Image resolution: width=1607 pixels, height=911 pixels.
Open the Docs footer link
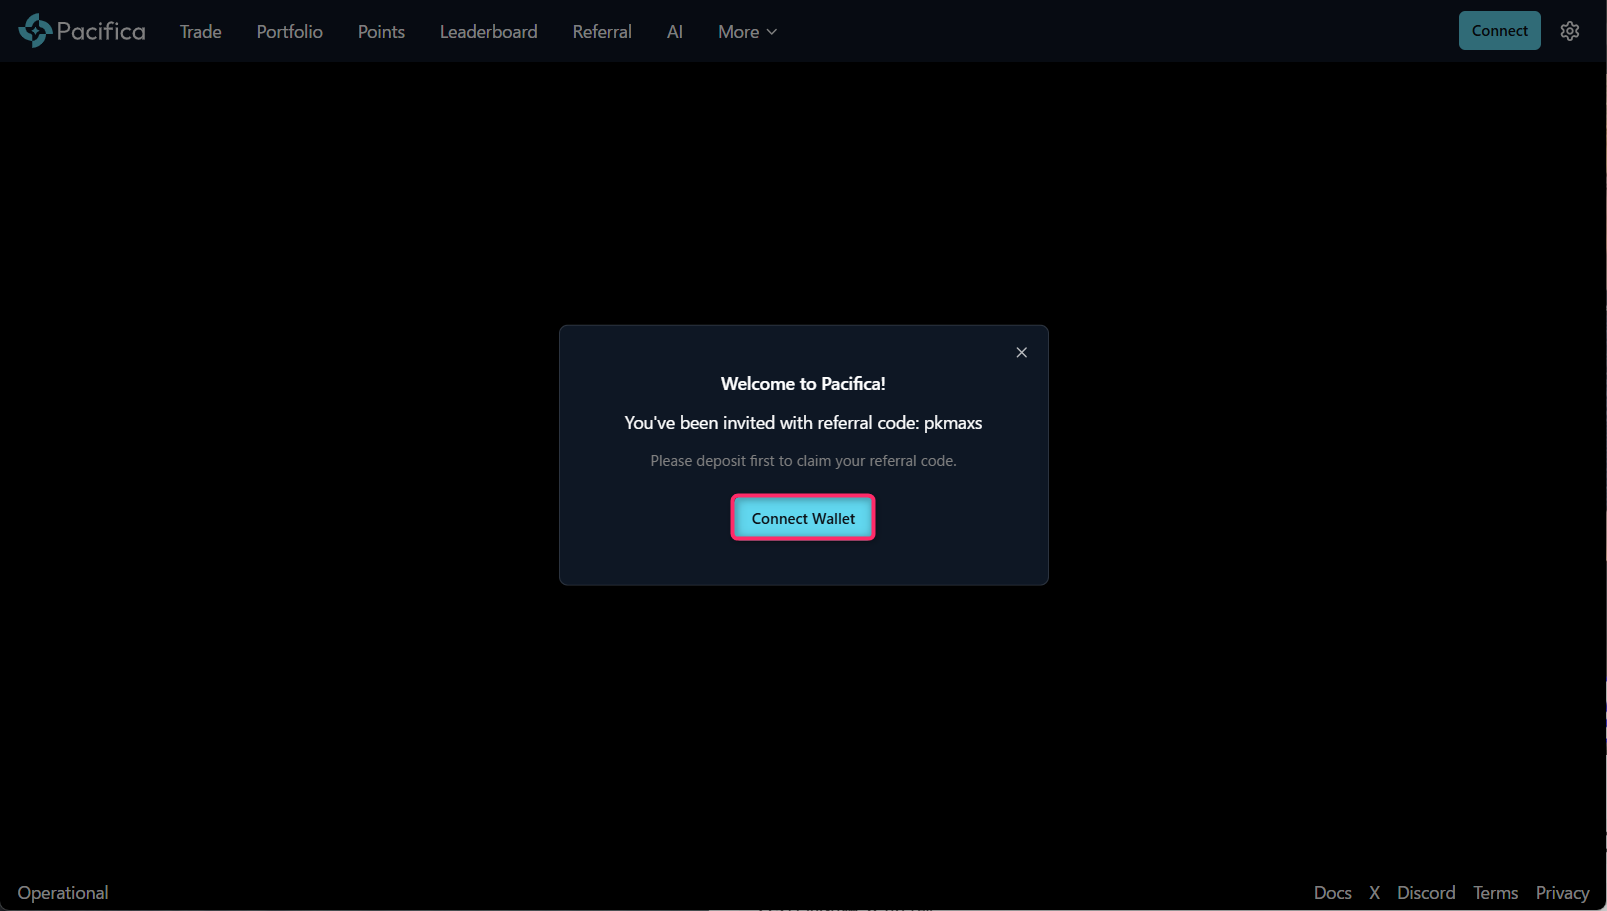pyautogui.click(x=1332, y=892)
